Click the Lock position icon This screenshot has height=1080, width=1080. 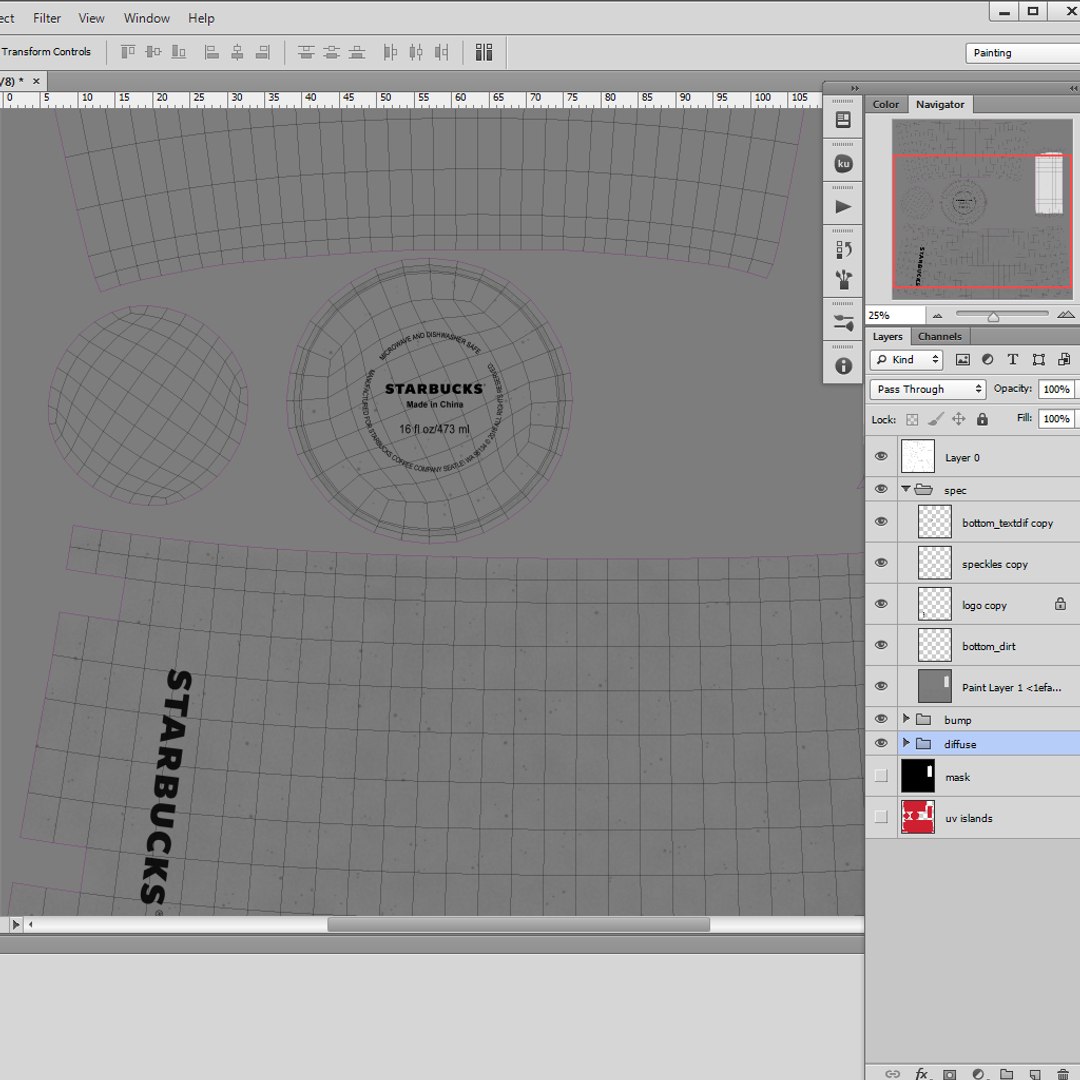[x=958, y=419]
